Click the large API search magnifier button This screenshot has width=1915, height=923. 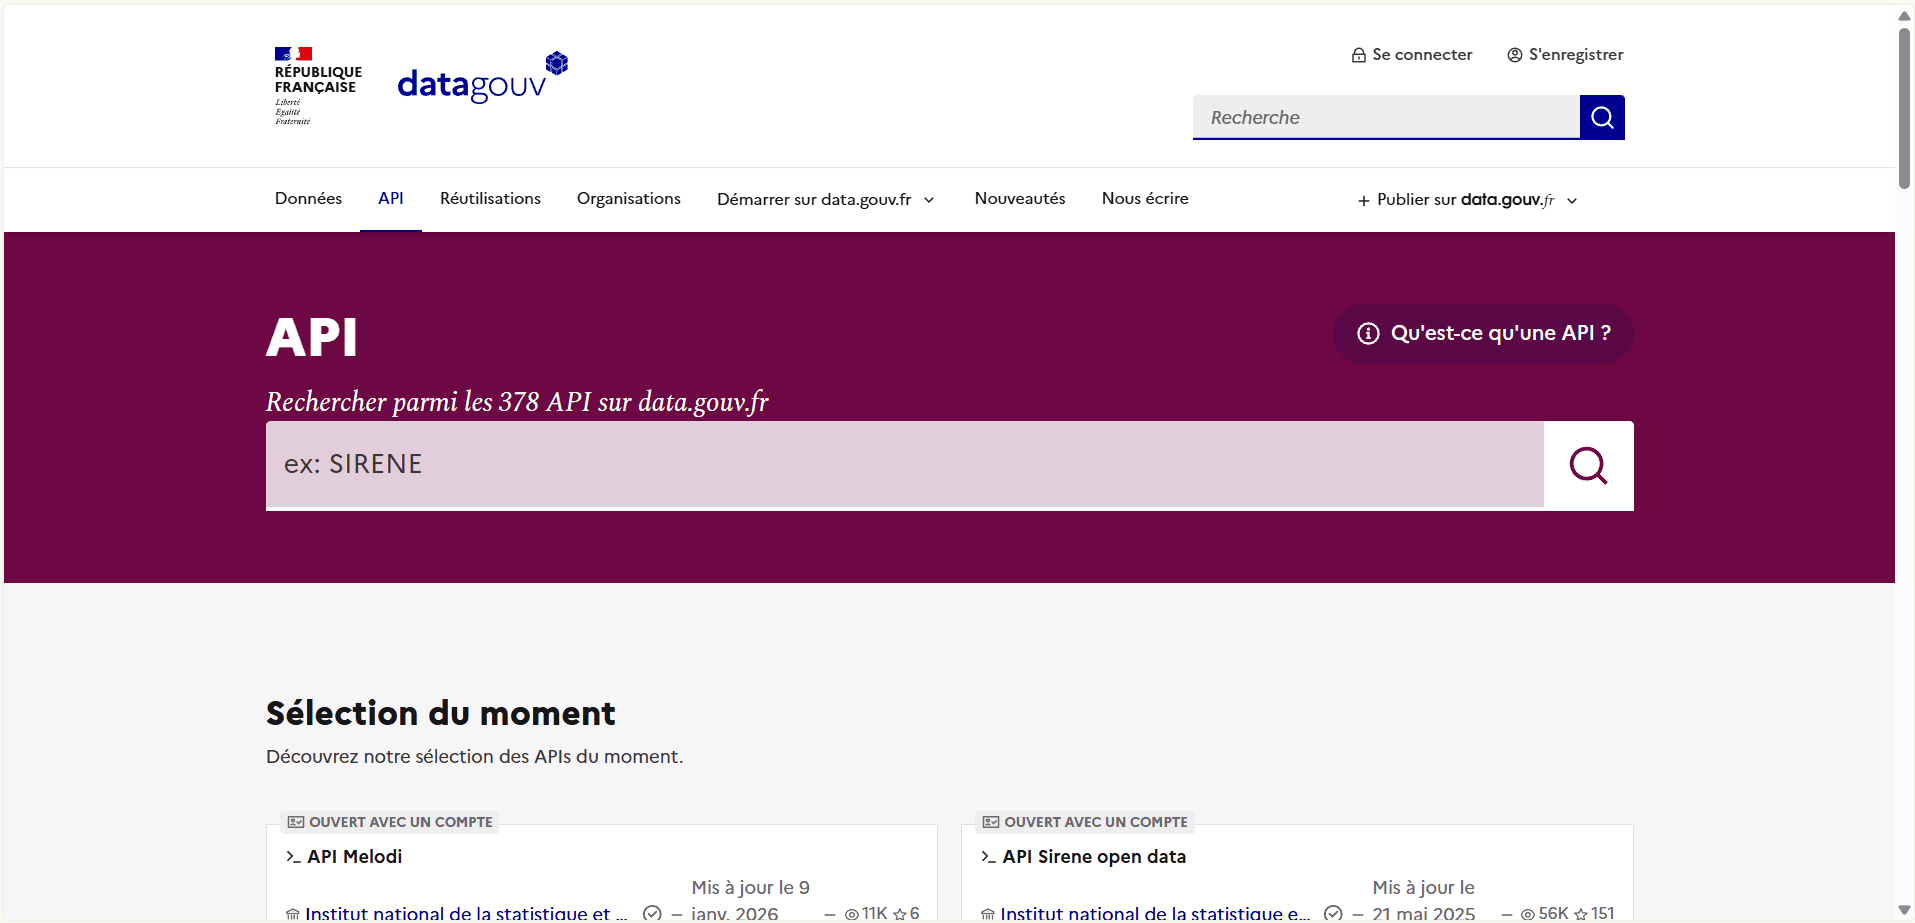click(1588, 465)
